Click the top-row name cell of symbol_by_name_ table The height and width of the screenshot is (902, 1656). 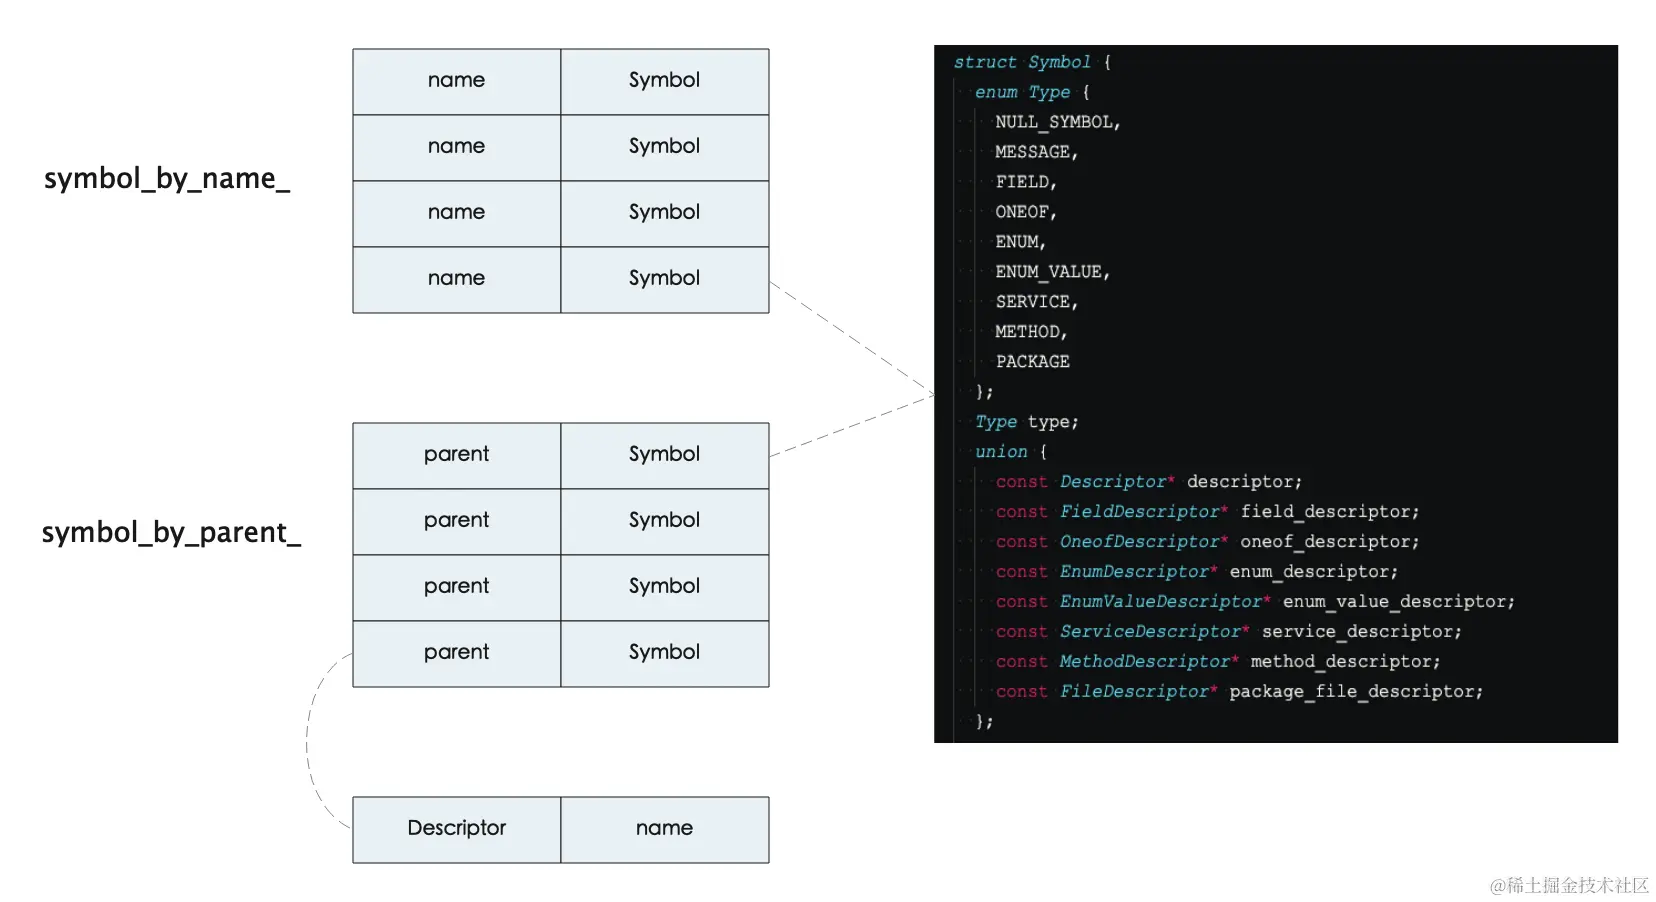(457, 81)
